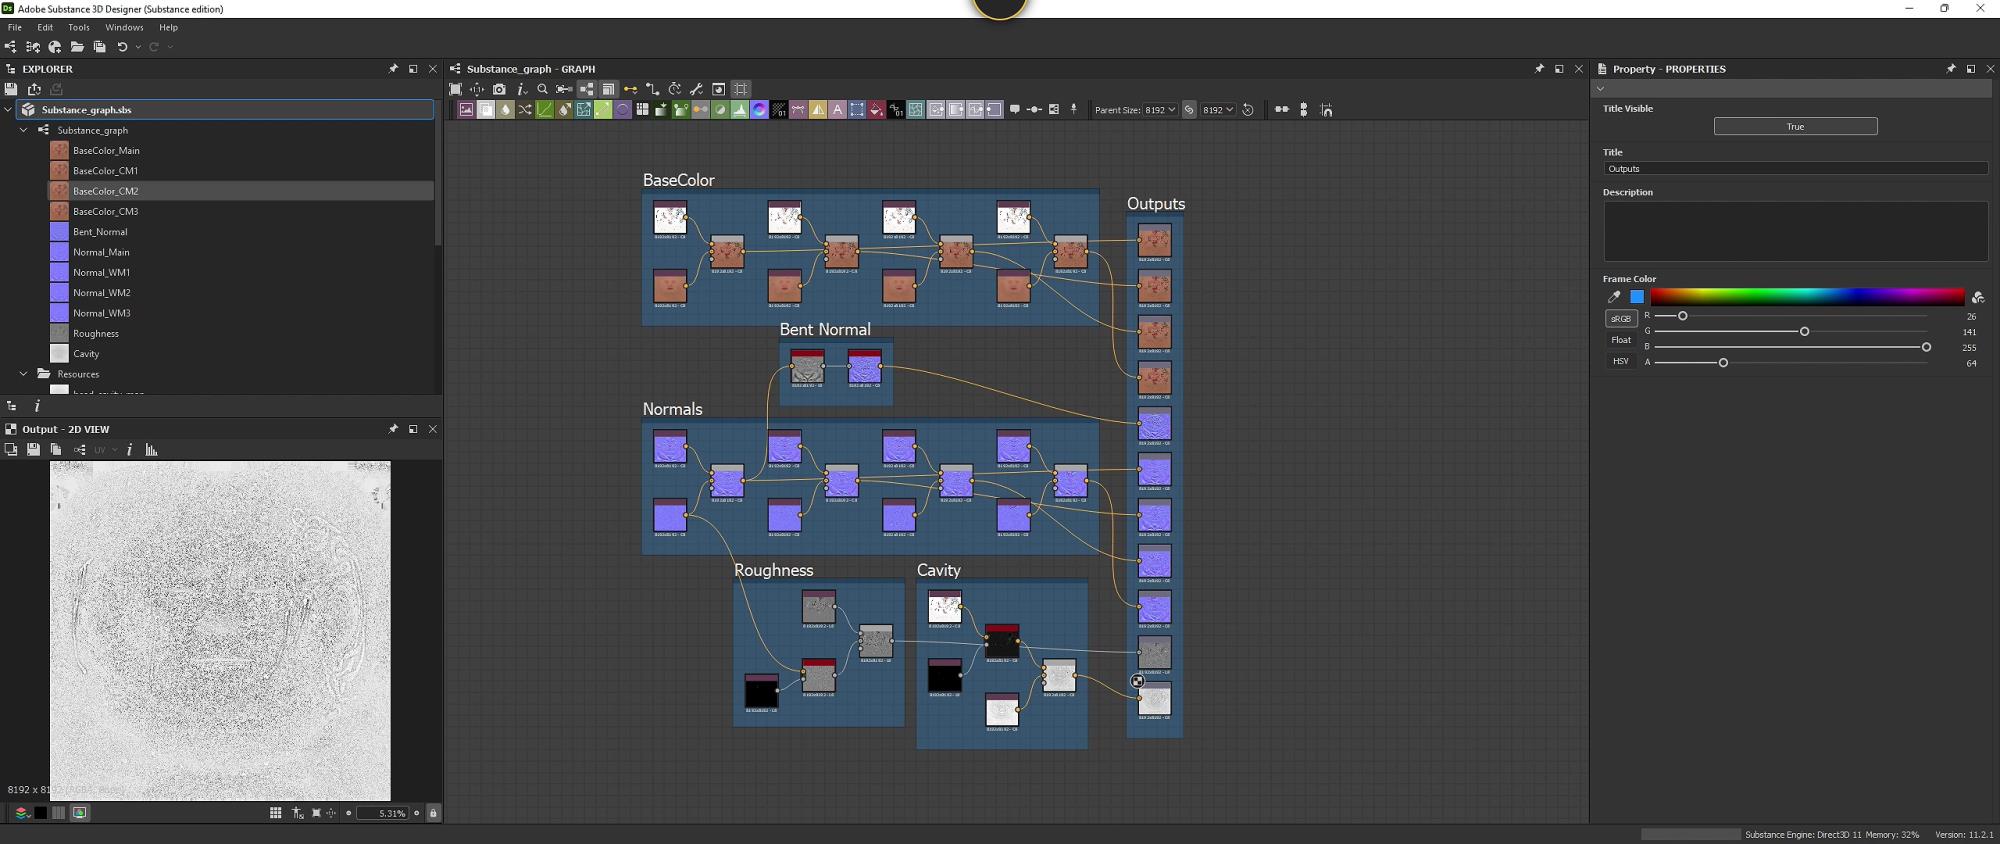
Task: Add a Warp node from the toolbar
Action: tap(915, 110)
